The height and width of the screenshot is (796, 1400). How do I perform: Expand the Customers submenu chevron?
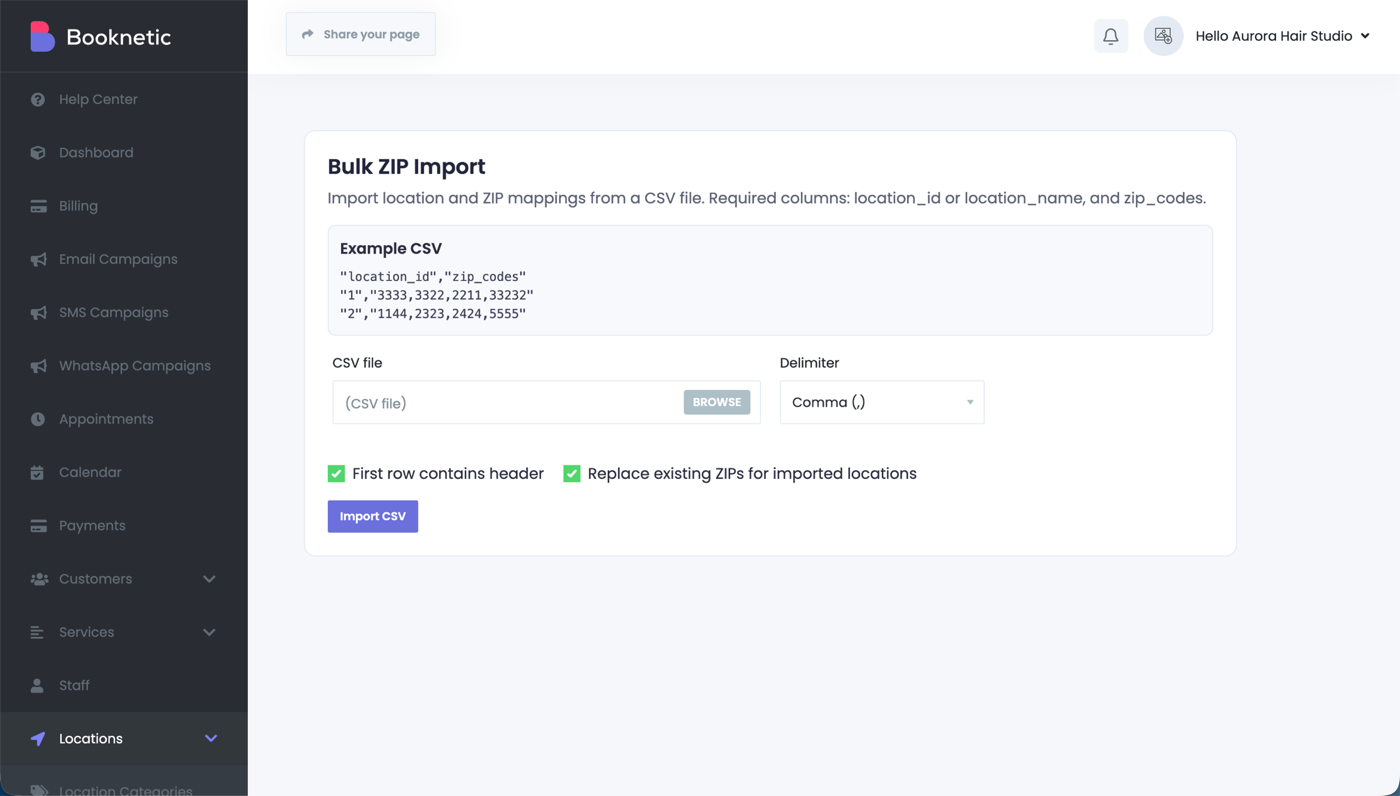(209, 579)
